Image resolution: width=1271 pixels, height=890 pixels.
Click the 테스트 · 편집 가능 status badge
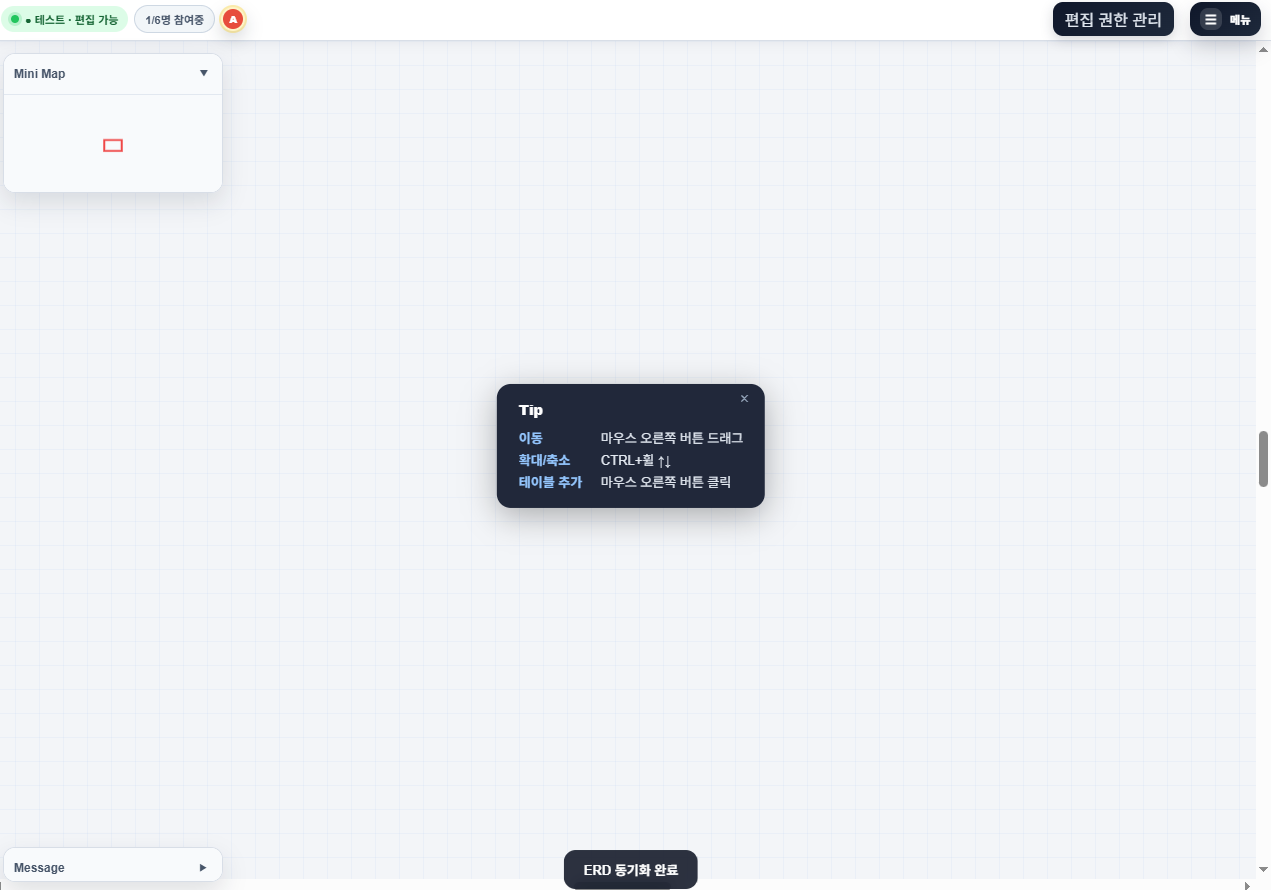65,19
